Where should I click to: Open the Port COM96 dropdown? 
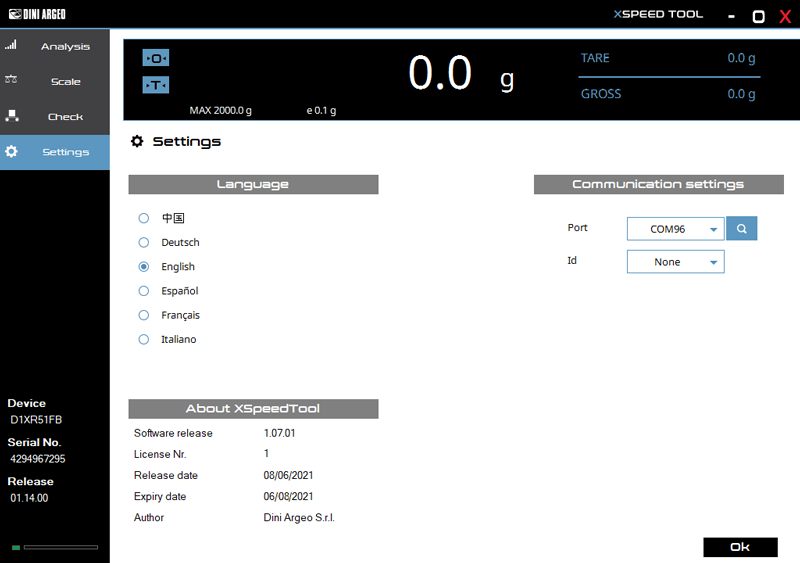675,230
